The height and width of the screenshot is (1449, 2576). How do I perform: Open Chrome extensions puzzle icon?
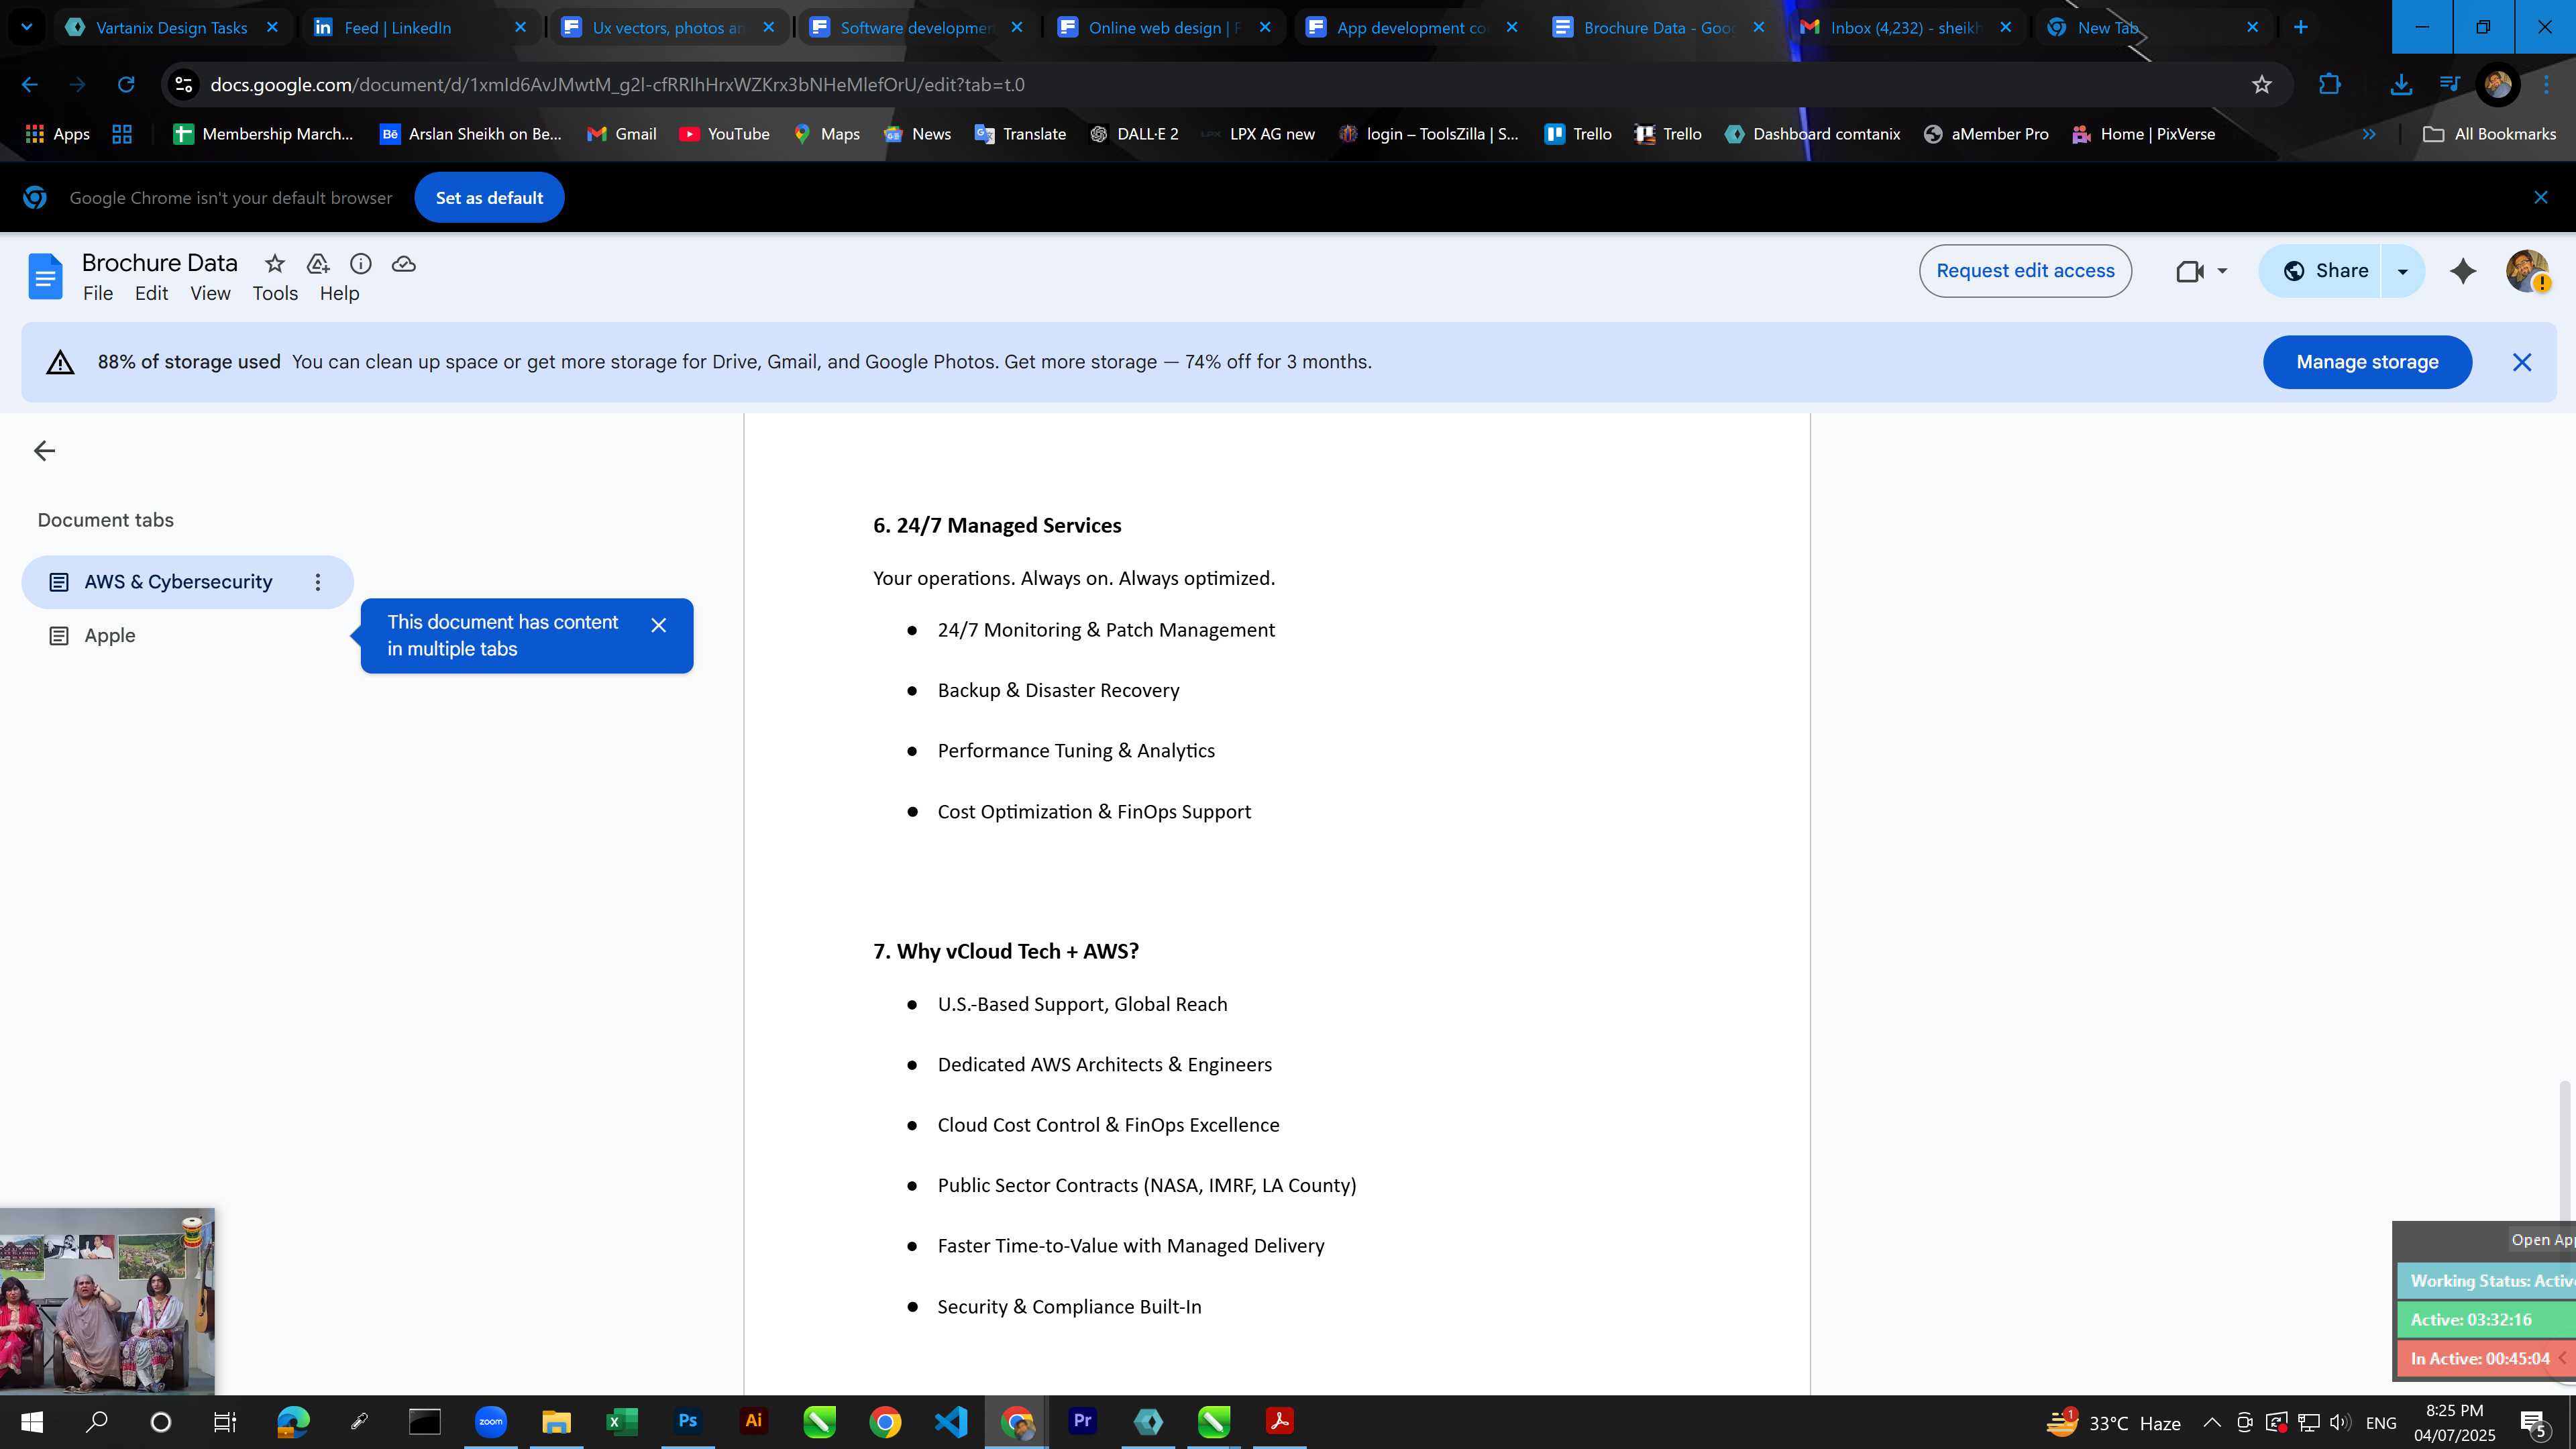(x=2330, y=85)
